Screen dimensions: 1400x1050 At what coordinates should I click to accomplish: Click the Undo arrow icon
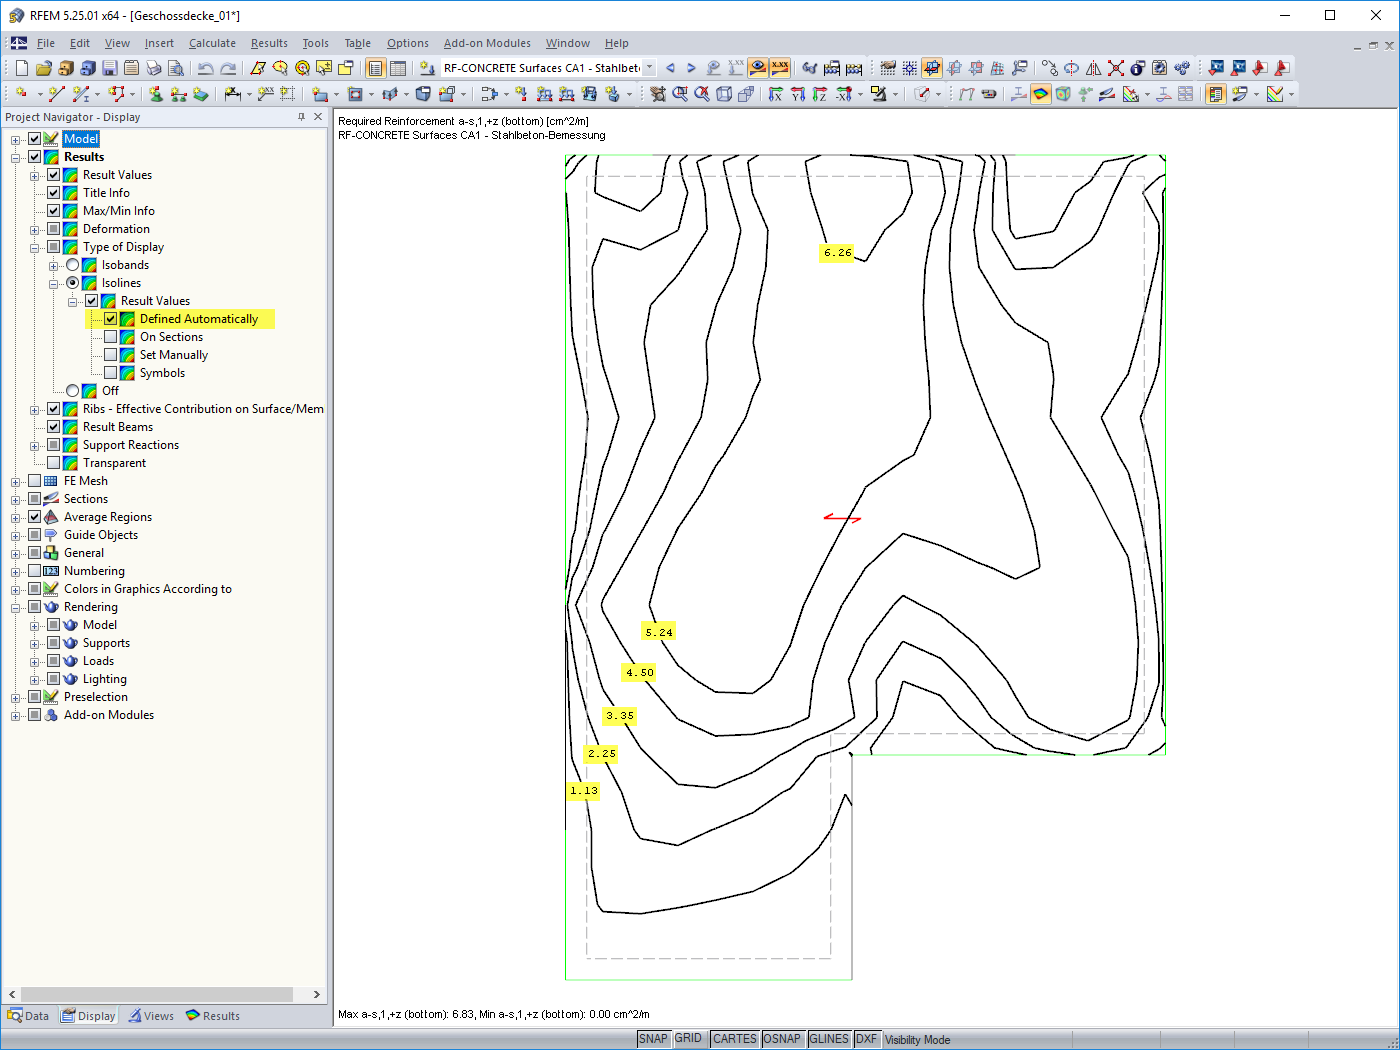coord(206,68)
